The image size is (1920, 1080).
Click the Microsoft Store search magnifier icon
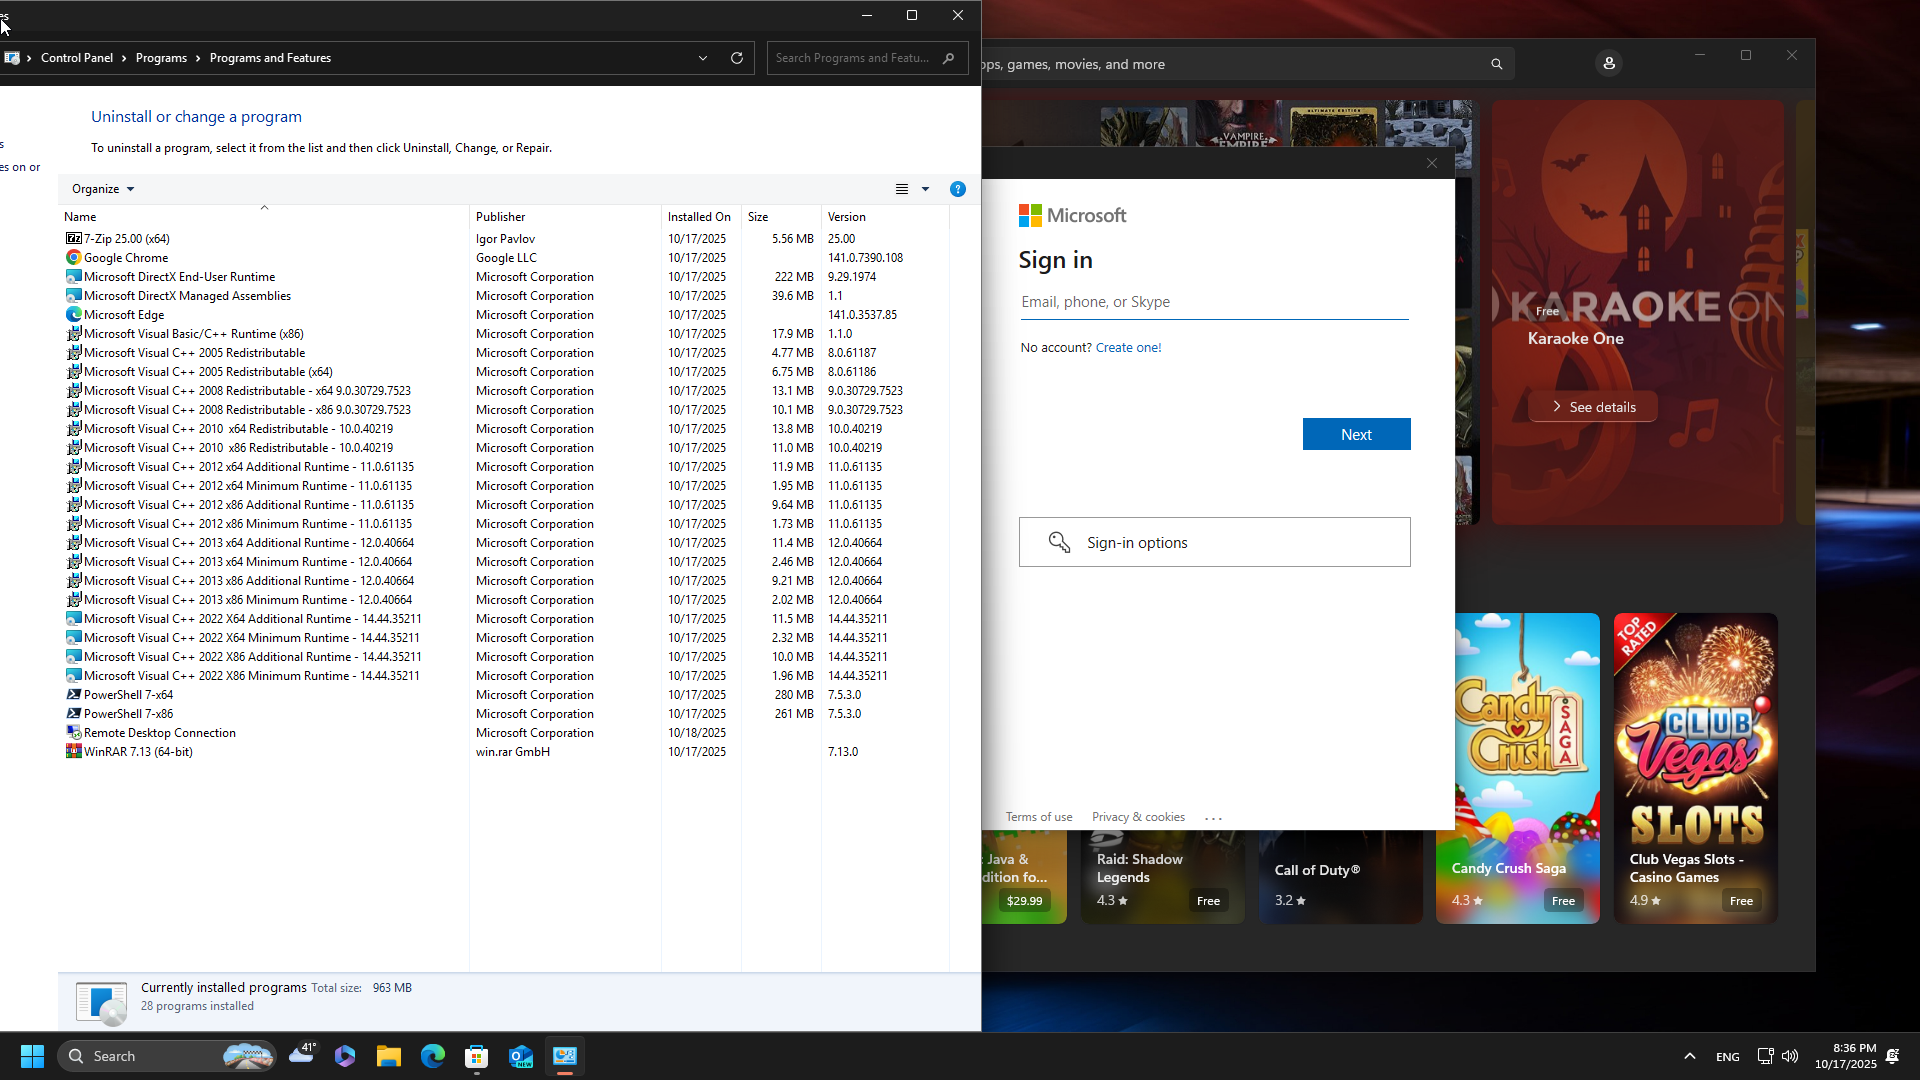click(x=1497, y=64)
